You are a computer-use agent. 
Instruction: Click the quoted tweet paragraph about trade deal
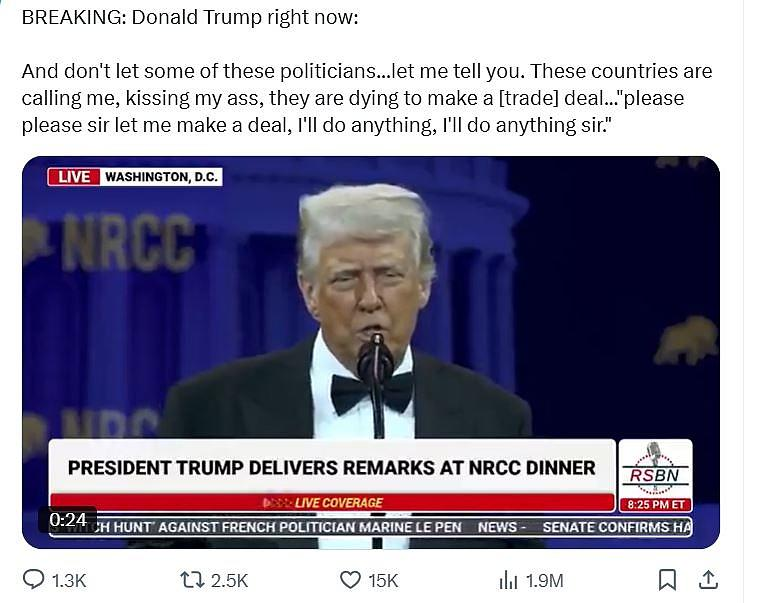pyautogui.click(x=367, y=99)
